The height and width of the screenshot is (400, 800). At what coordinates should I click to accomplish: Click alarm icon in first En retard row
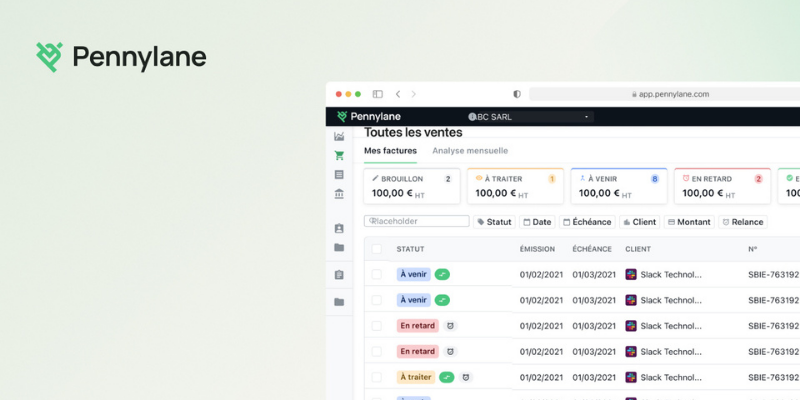(x=450, y=326)
